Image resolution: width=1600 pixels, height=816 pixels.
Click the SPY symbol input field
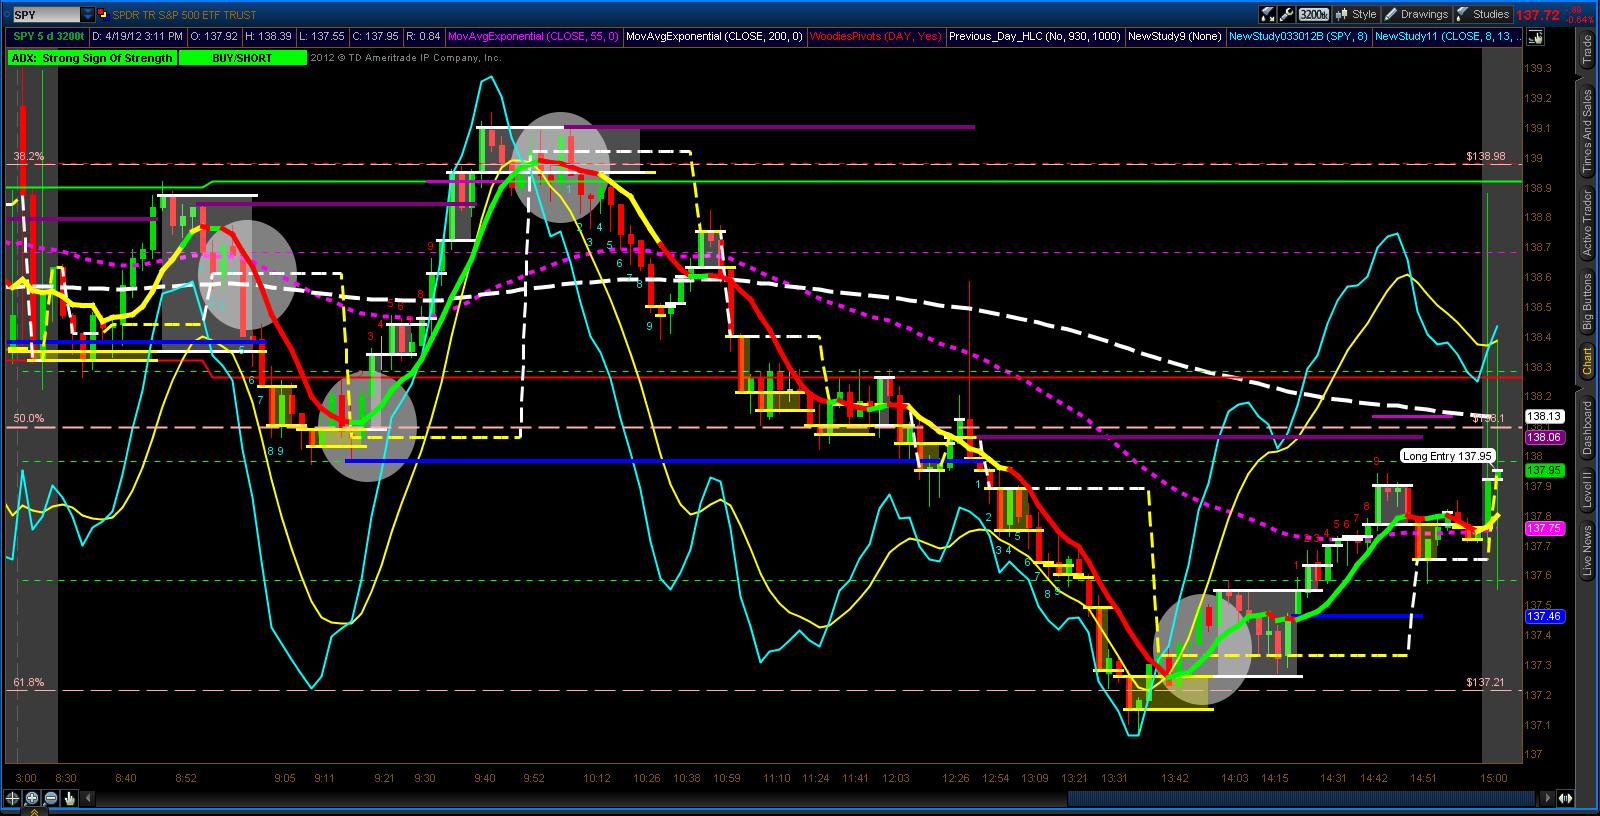(45, 15)
